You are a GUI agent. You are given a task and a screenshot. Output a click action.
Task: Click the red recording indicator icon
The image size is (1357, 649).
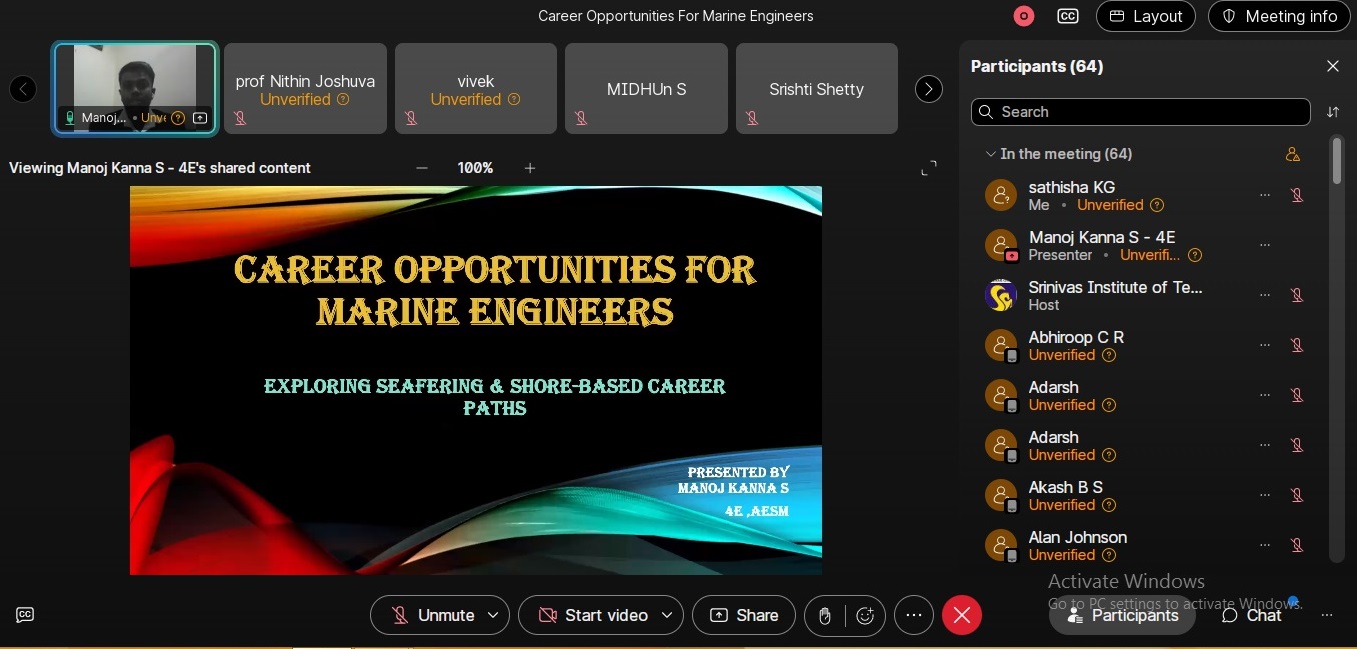pyautogui.click(x=1023, y=16)
